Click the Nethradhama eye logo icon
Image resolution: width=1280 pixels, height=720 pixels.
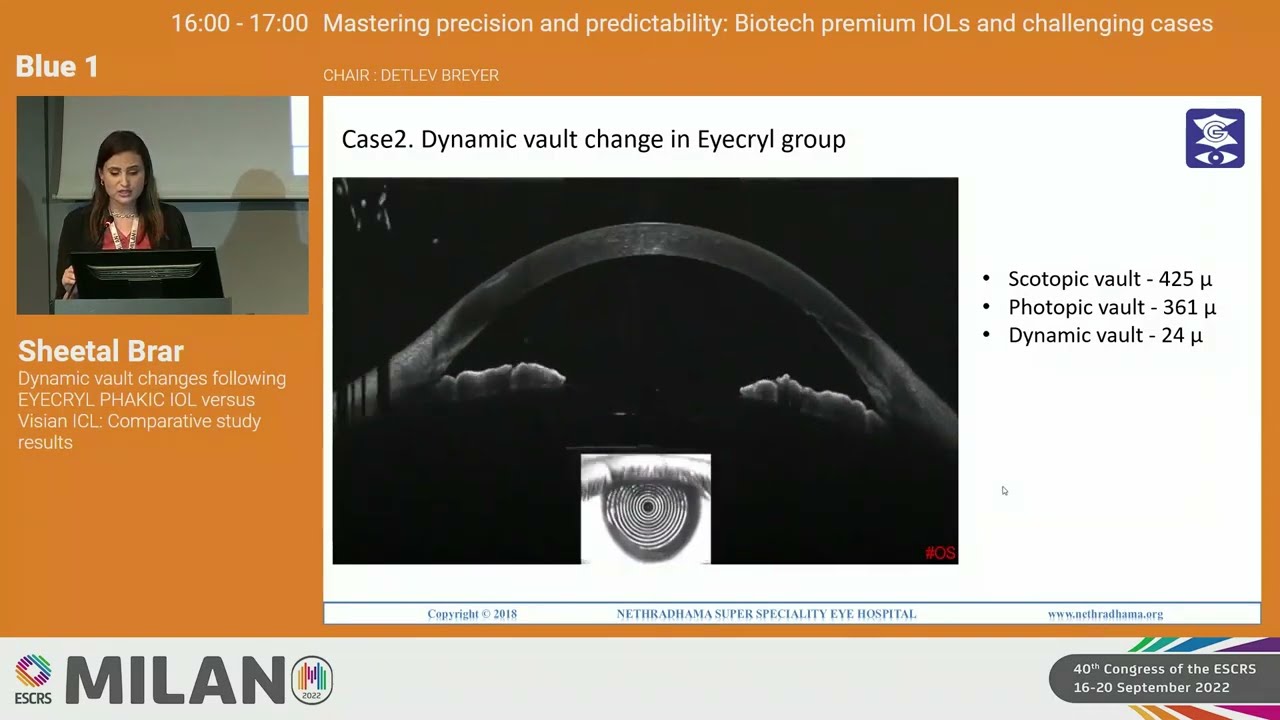point(1215,138)
